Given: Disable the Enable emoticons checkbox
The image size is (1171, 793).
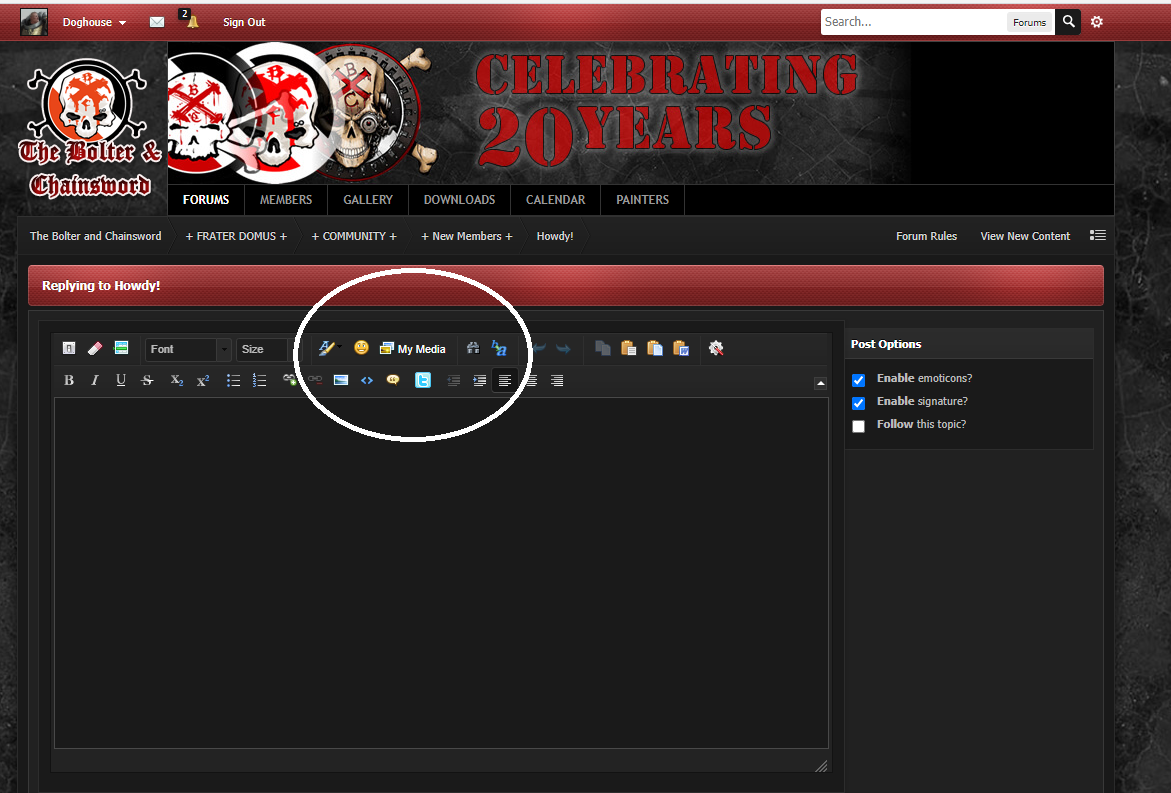Looking at the screenshot, I should click(x=858, y=380).
